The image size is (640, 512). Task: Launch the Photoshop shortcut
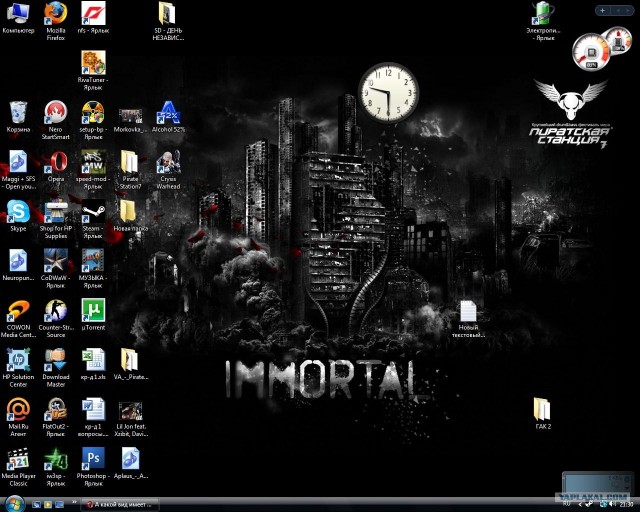[x=93, y=467]
